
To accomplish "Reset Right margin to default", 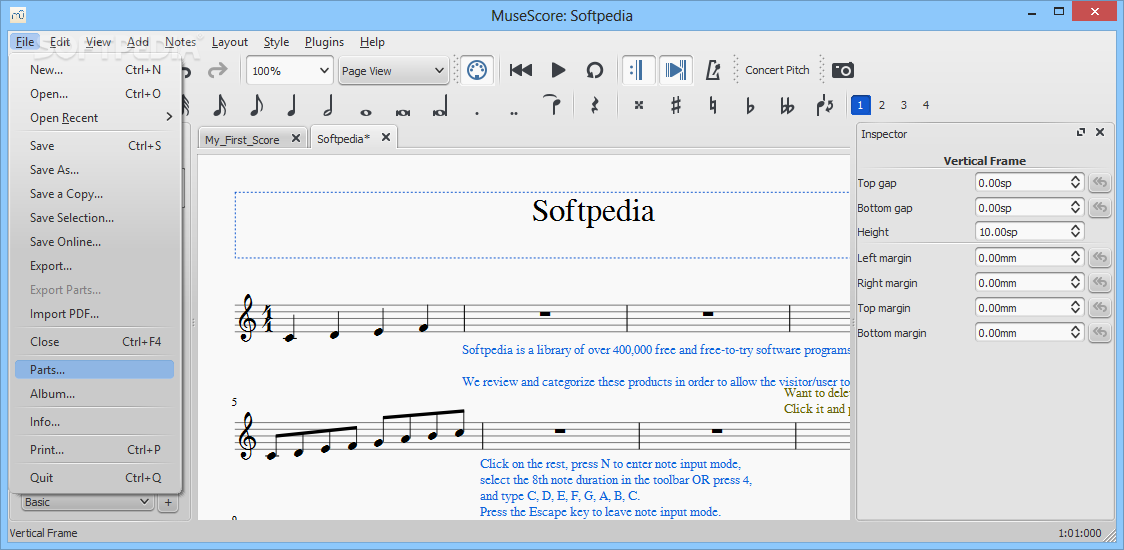I will point(1099,283).
